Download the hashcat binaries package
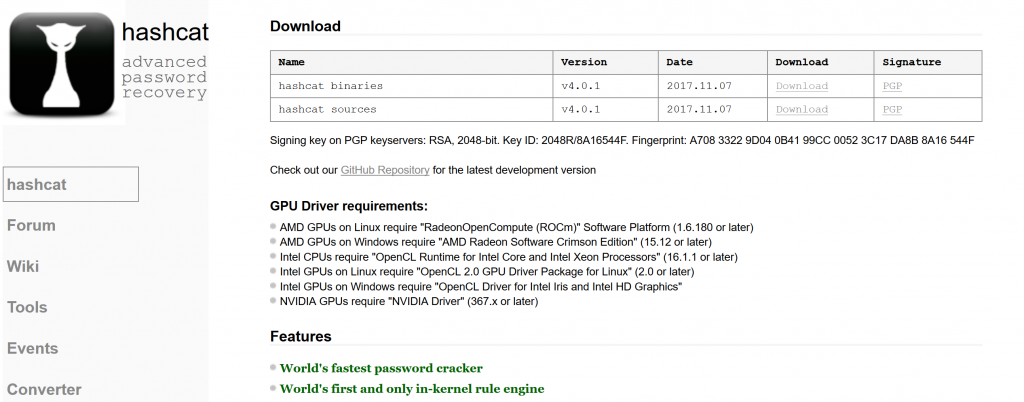The width and height of the screenshot is (1024, 402). coord(801,86)
